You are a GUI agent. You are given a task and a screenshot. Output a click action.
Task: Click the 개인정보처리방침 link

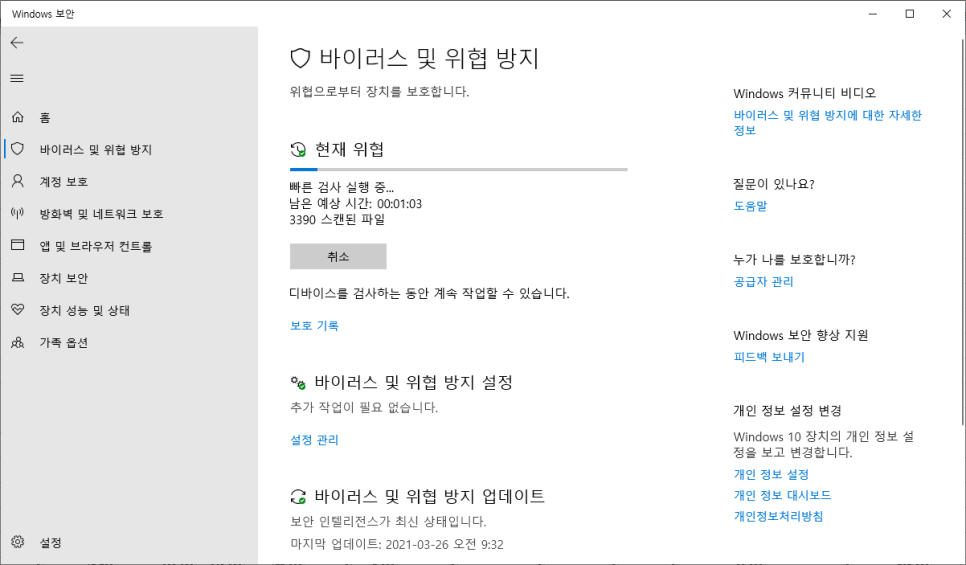778,516
